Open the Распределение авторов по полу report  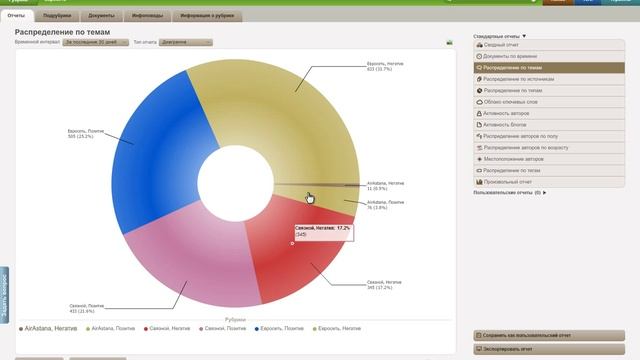click(x=549, y=136)
